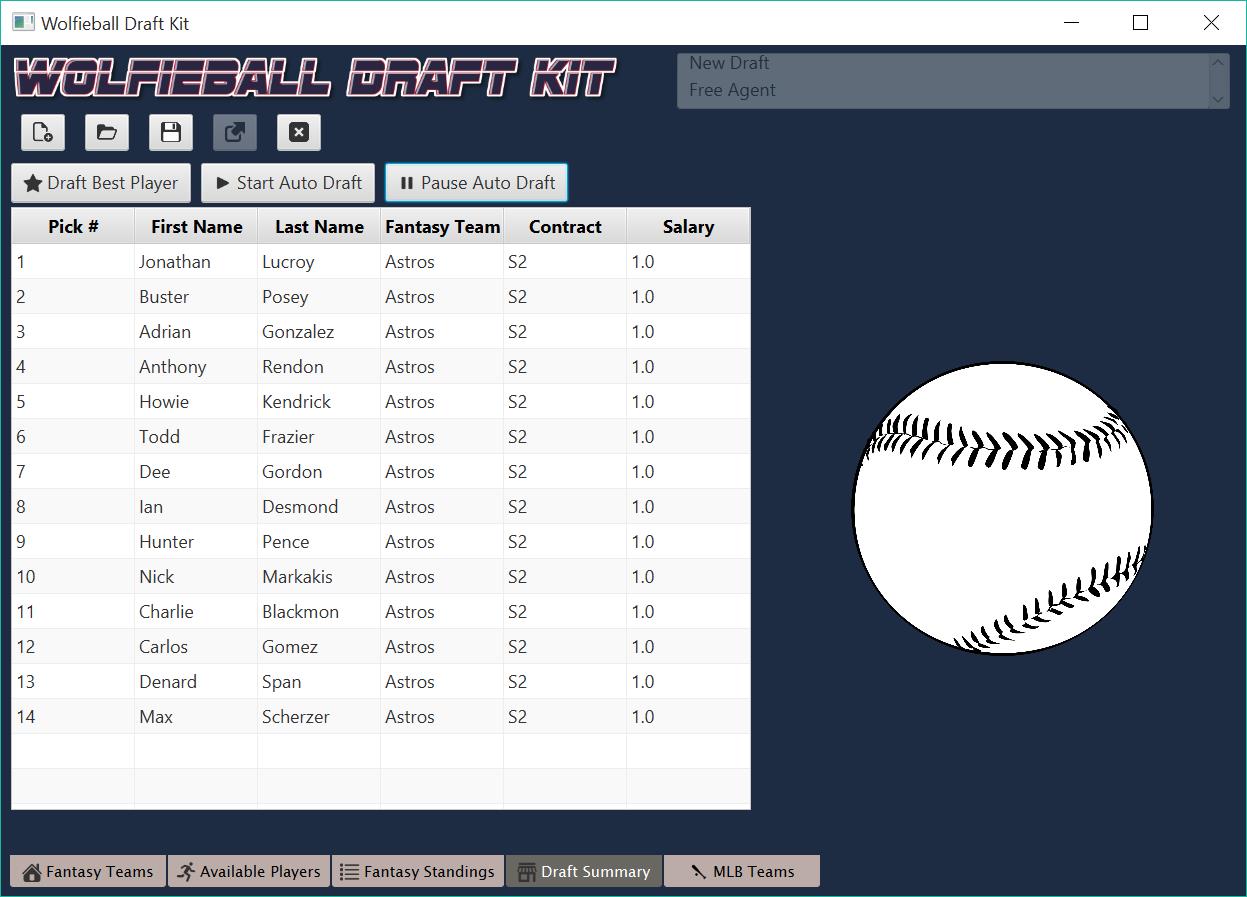Export the draft using the export arrow icon
1247x897 pixels.
234,132
